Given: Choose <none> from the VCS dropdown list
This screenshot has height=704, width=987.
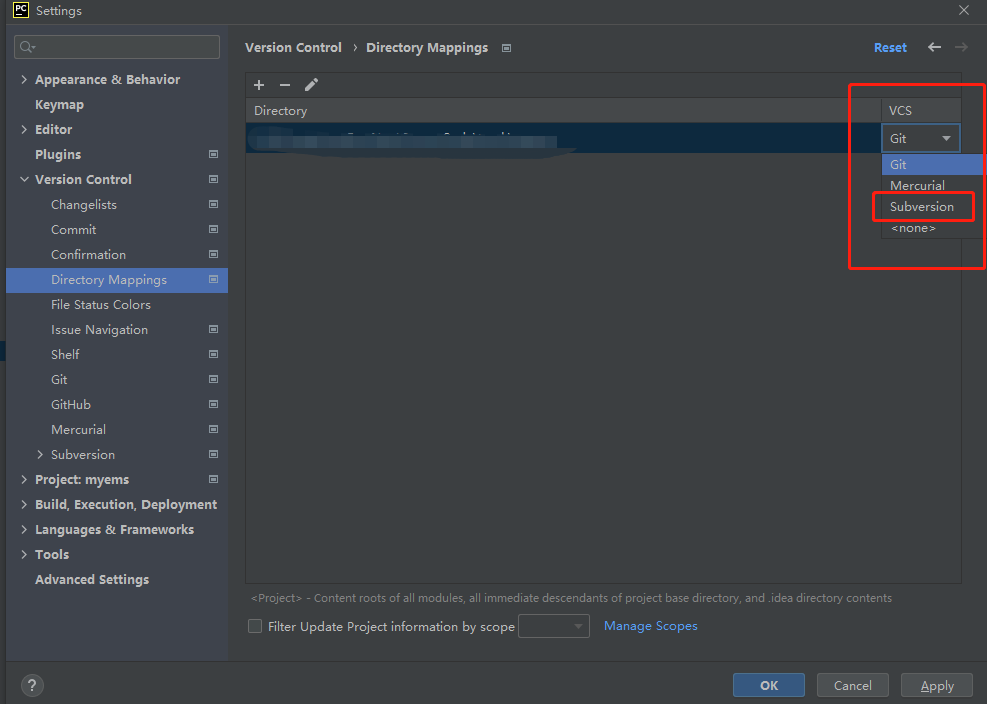Looking at the screenshot, I should click(933, 228).
